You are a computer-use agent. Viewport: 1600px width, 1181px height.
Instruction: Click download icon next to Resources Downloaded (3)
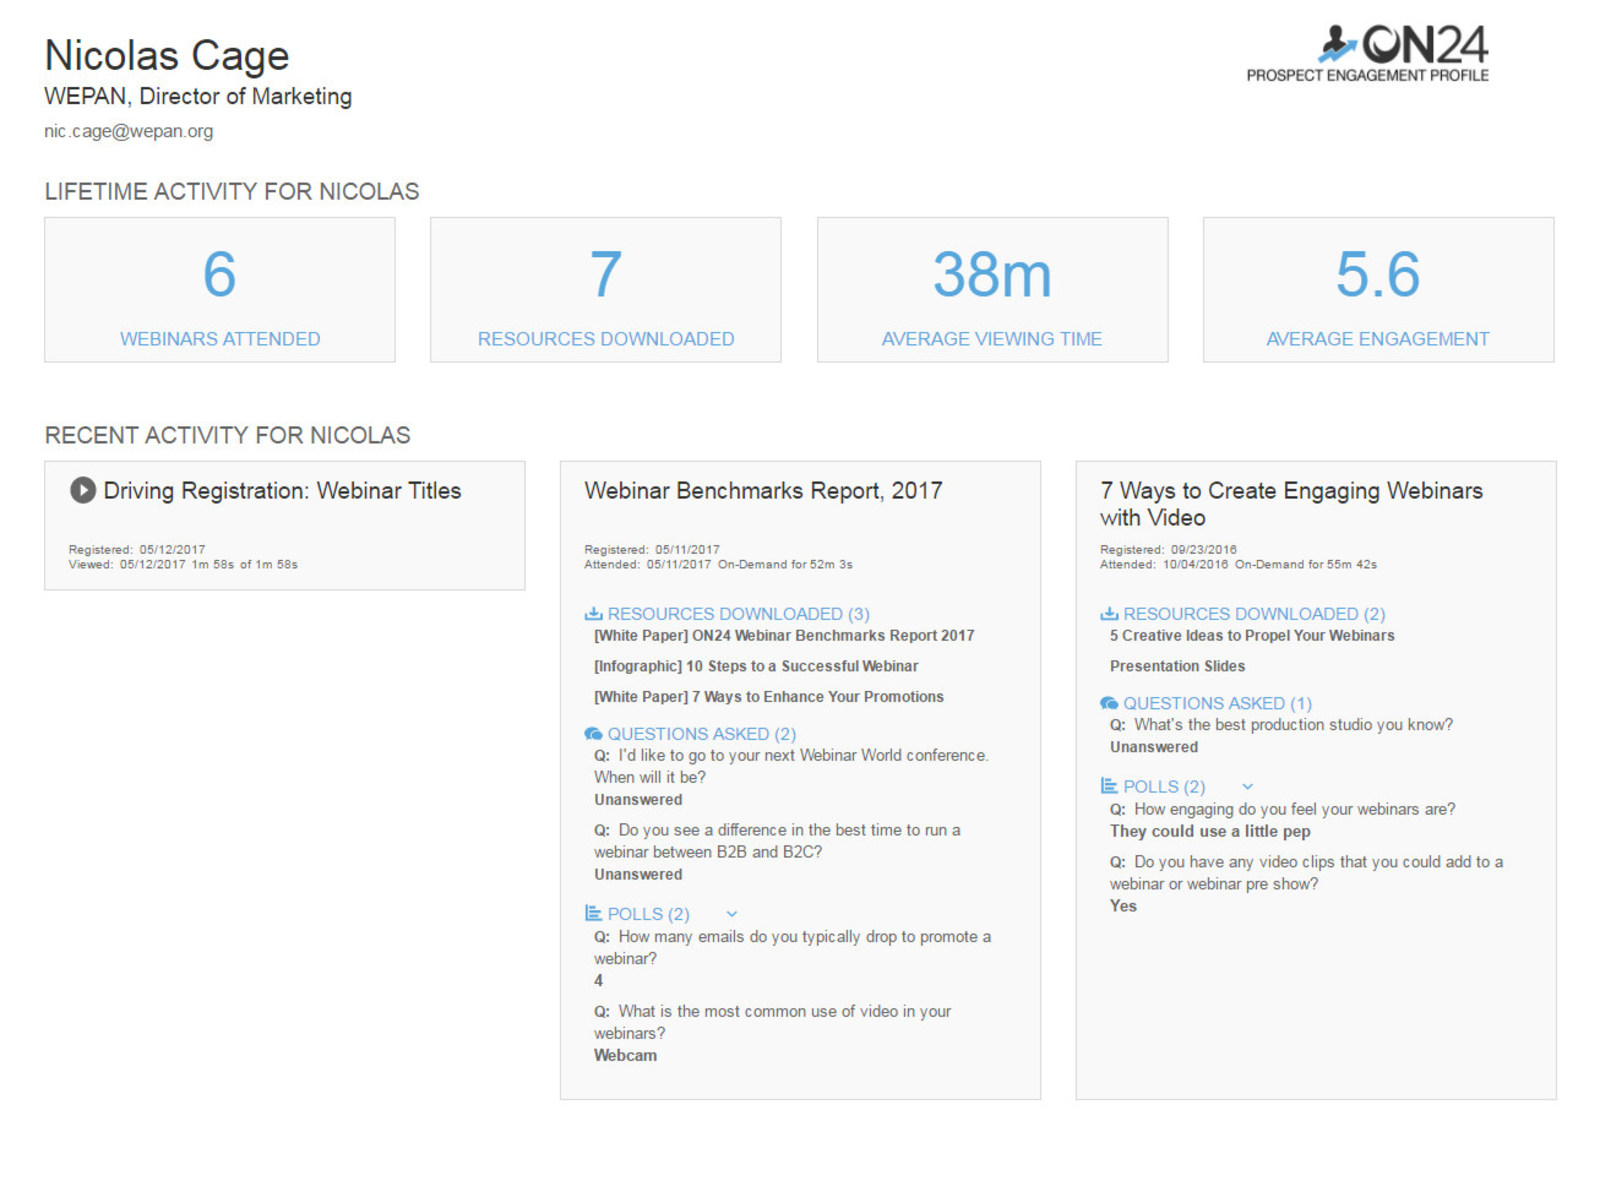(x=593, y=614)
